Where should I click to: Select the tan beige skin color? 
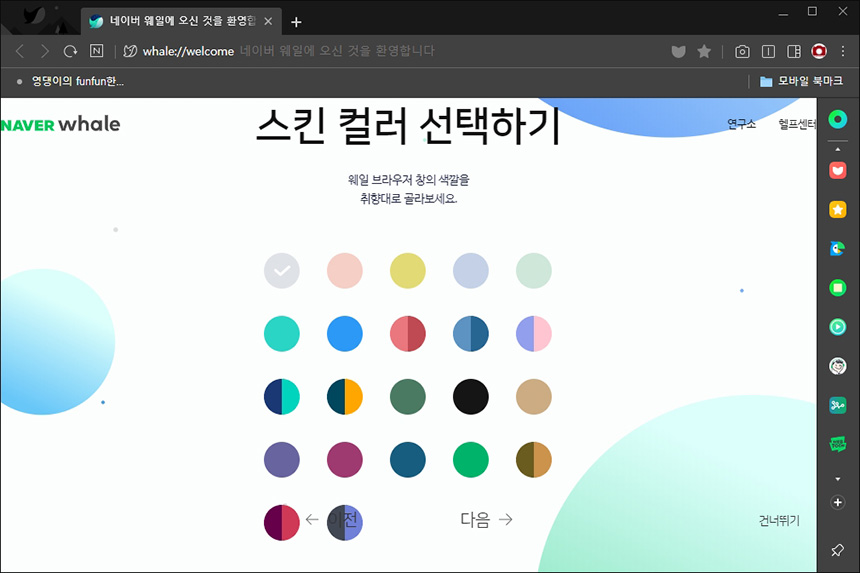pos(534,397)
